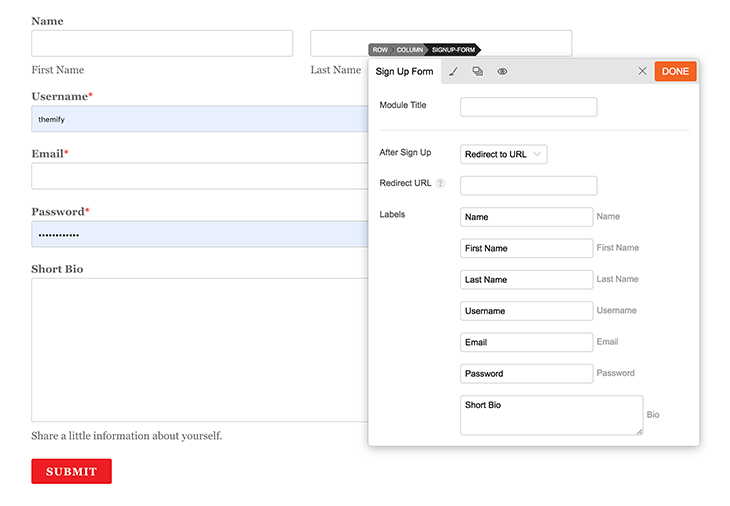Click the COLUMN breadcrumb item
730x506 pixels.
(410, 50)
